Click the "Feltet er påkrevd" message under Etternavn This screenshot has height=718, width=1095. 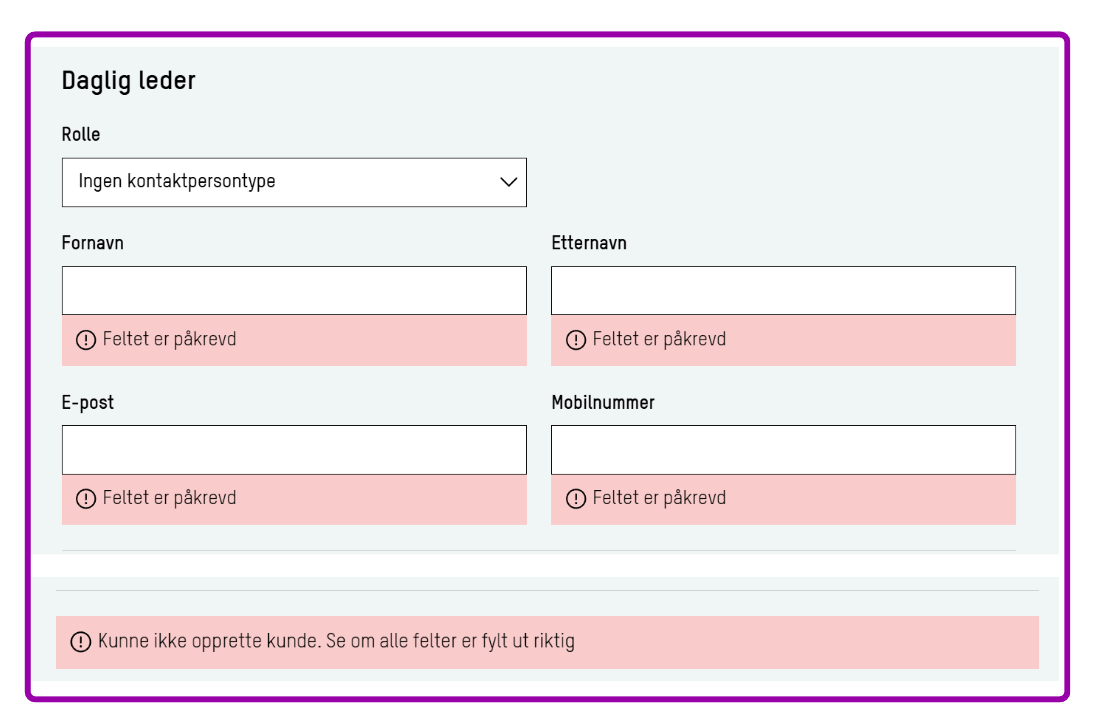coord(659,340)
